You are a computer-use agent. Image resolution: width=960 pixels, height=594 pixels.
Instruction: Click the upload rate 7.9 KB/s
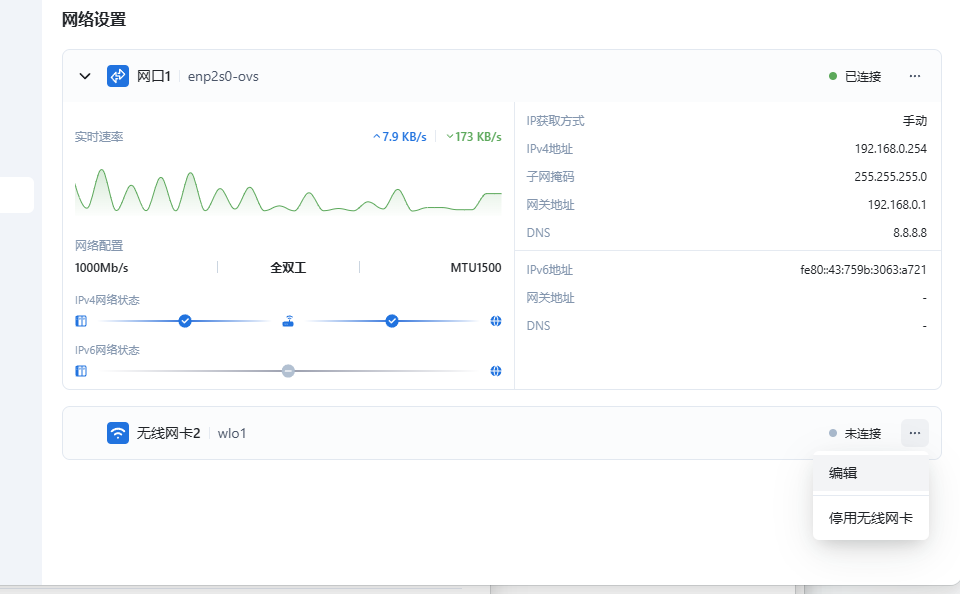pos(400,137)
